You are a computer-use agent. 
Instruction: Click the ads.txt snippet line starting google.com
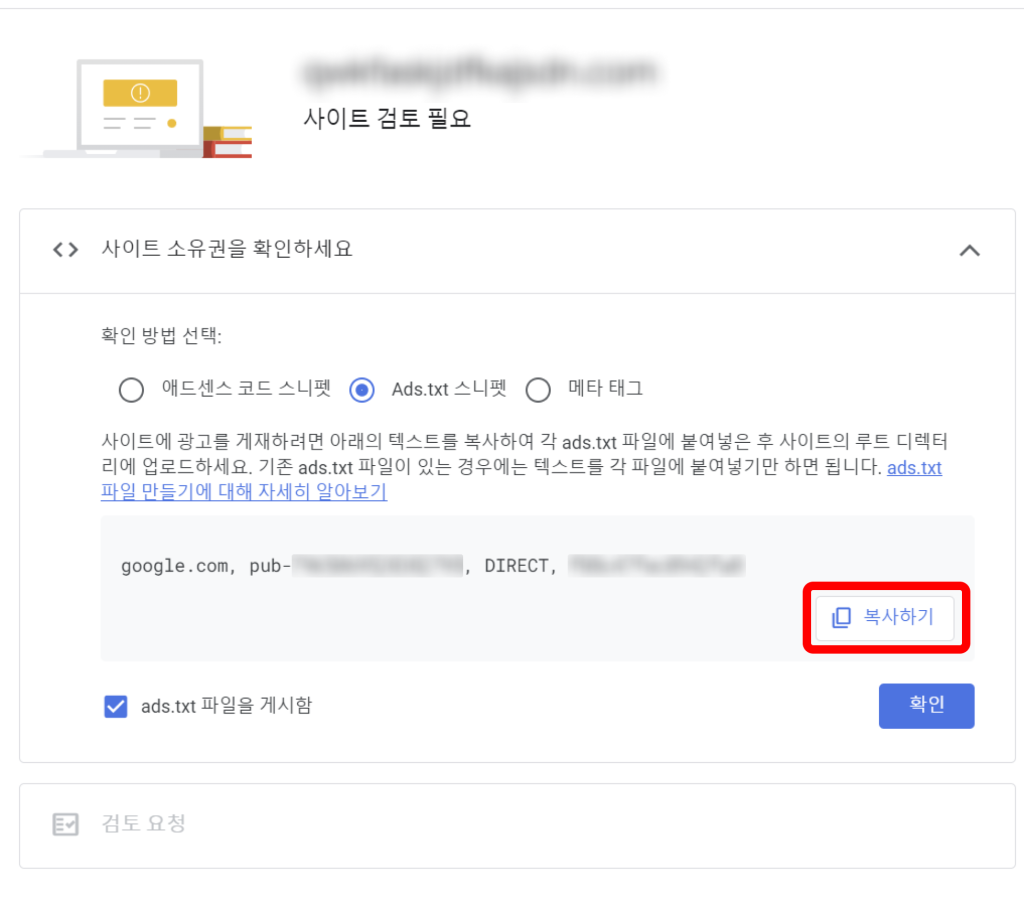point(432,566)
